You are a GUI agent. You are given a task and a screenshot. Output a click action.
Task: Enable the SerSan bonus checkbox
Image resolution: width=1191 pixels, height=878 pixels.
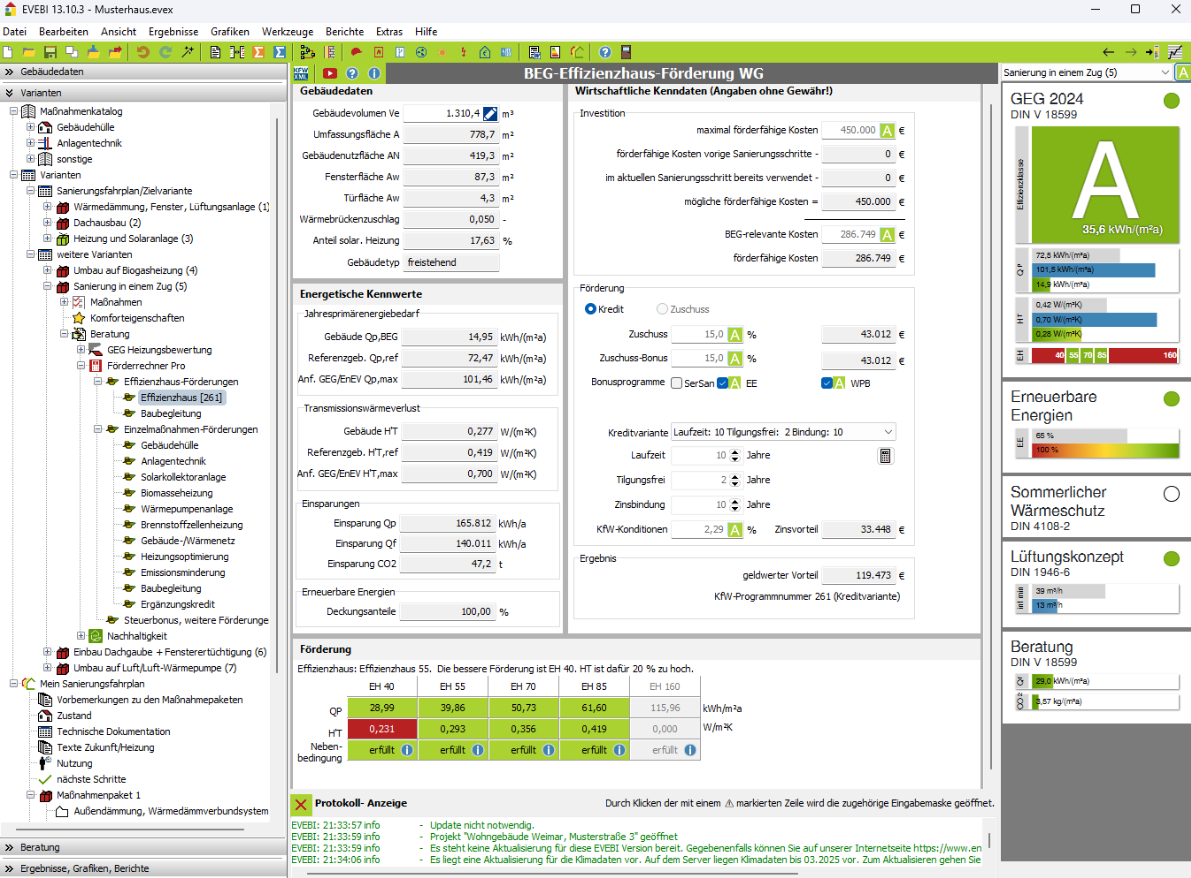click(678, 383)
